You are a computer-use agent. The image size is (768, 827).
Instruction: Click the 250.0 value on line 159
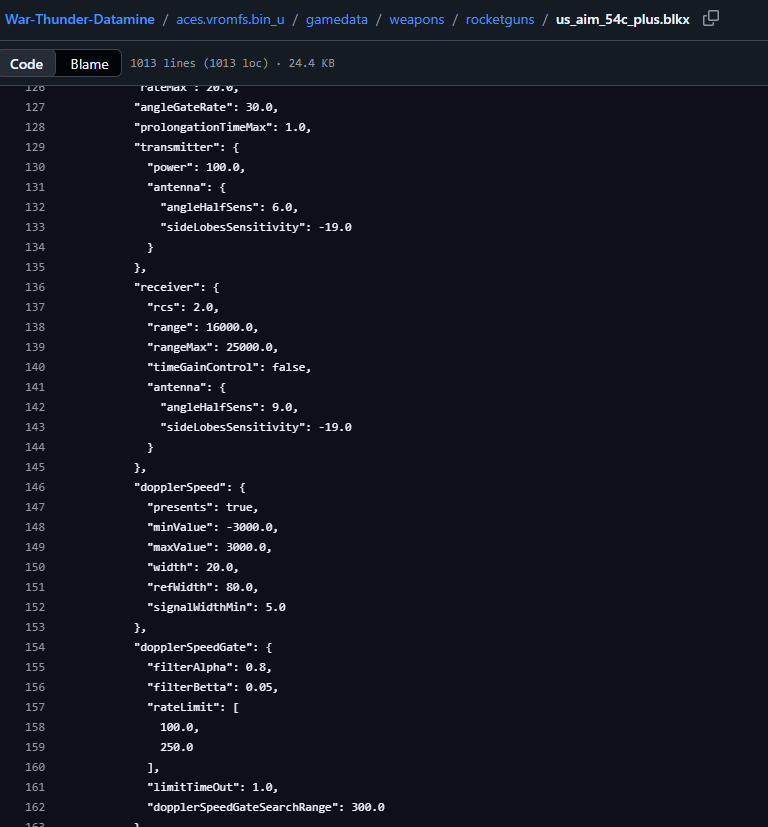(x=177, y=747)
